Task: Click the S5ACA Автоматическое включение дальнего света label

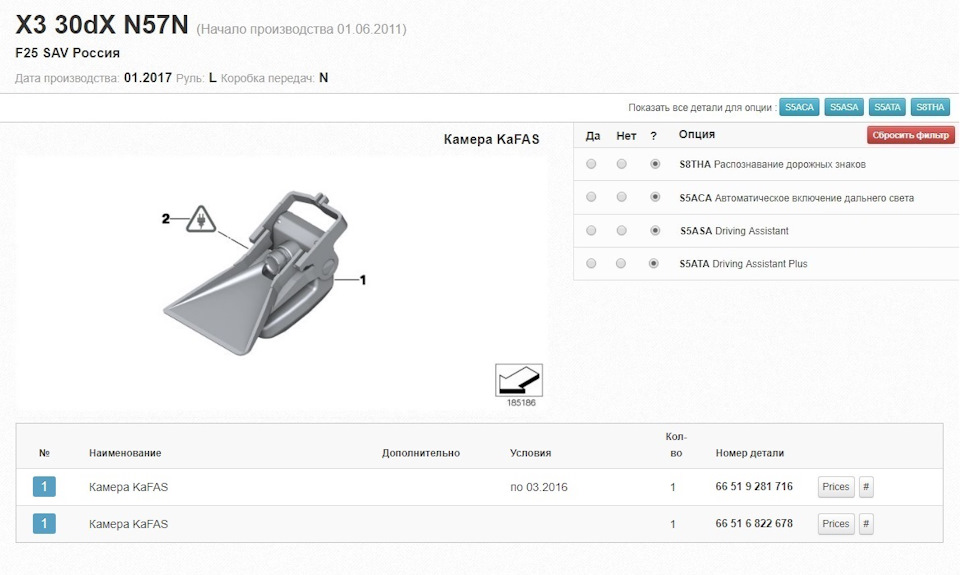Action: coord(797,198)
